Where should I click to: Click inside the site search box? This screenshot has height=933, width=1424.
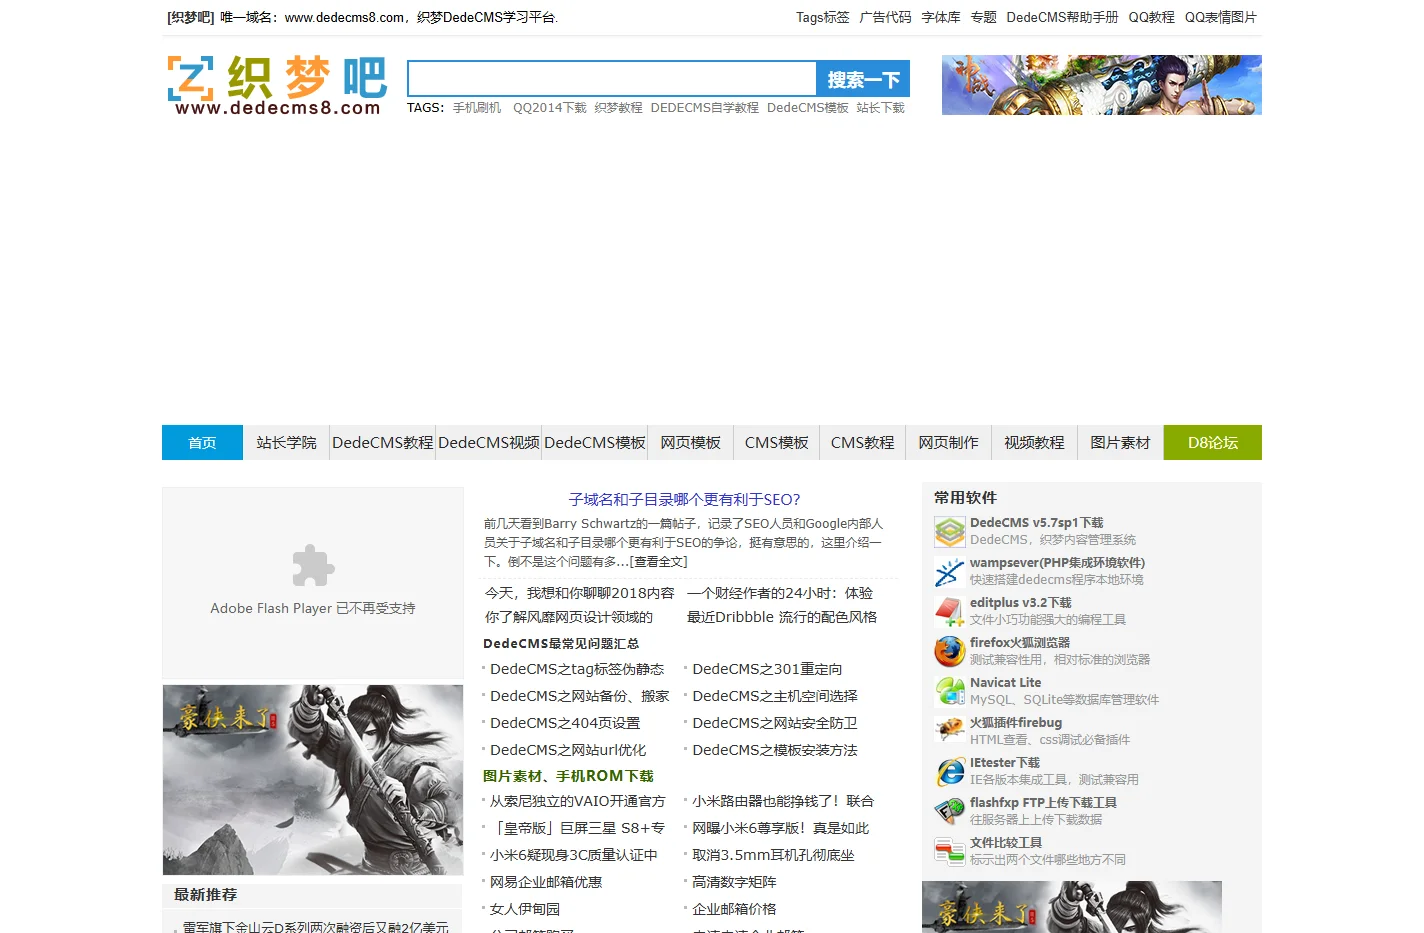(612, 79)
